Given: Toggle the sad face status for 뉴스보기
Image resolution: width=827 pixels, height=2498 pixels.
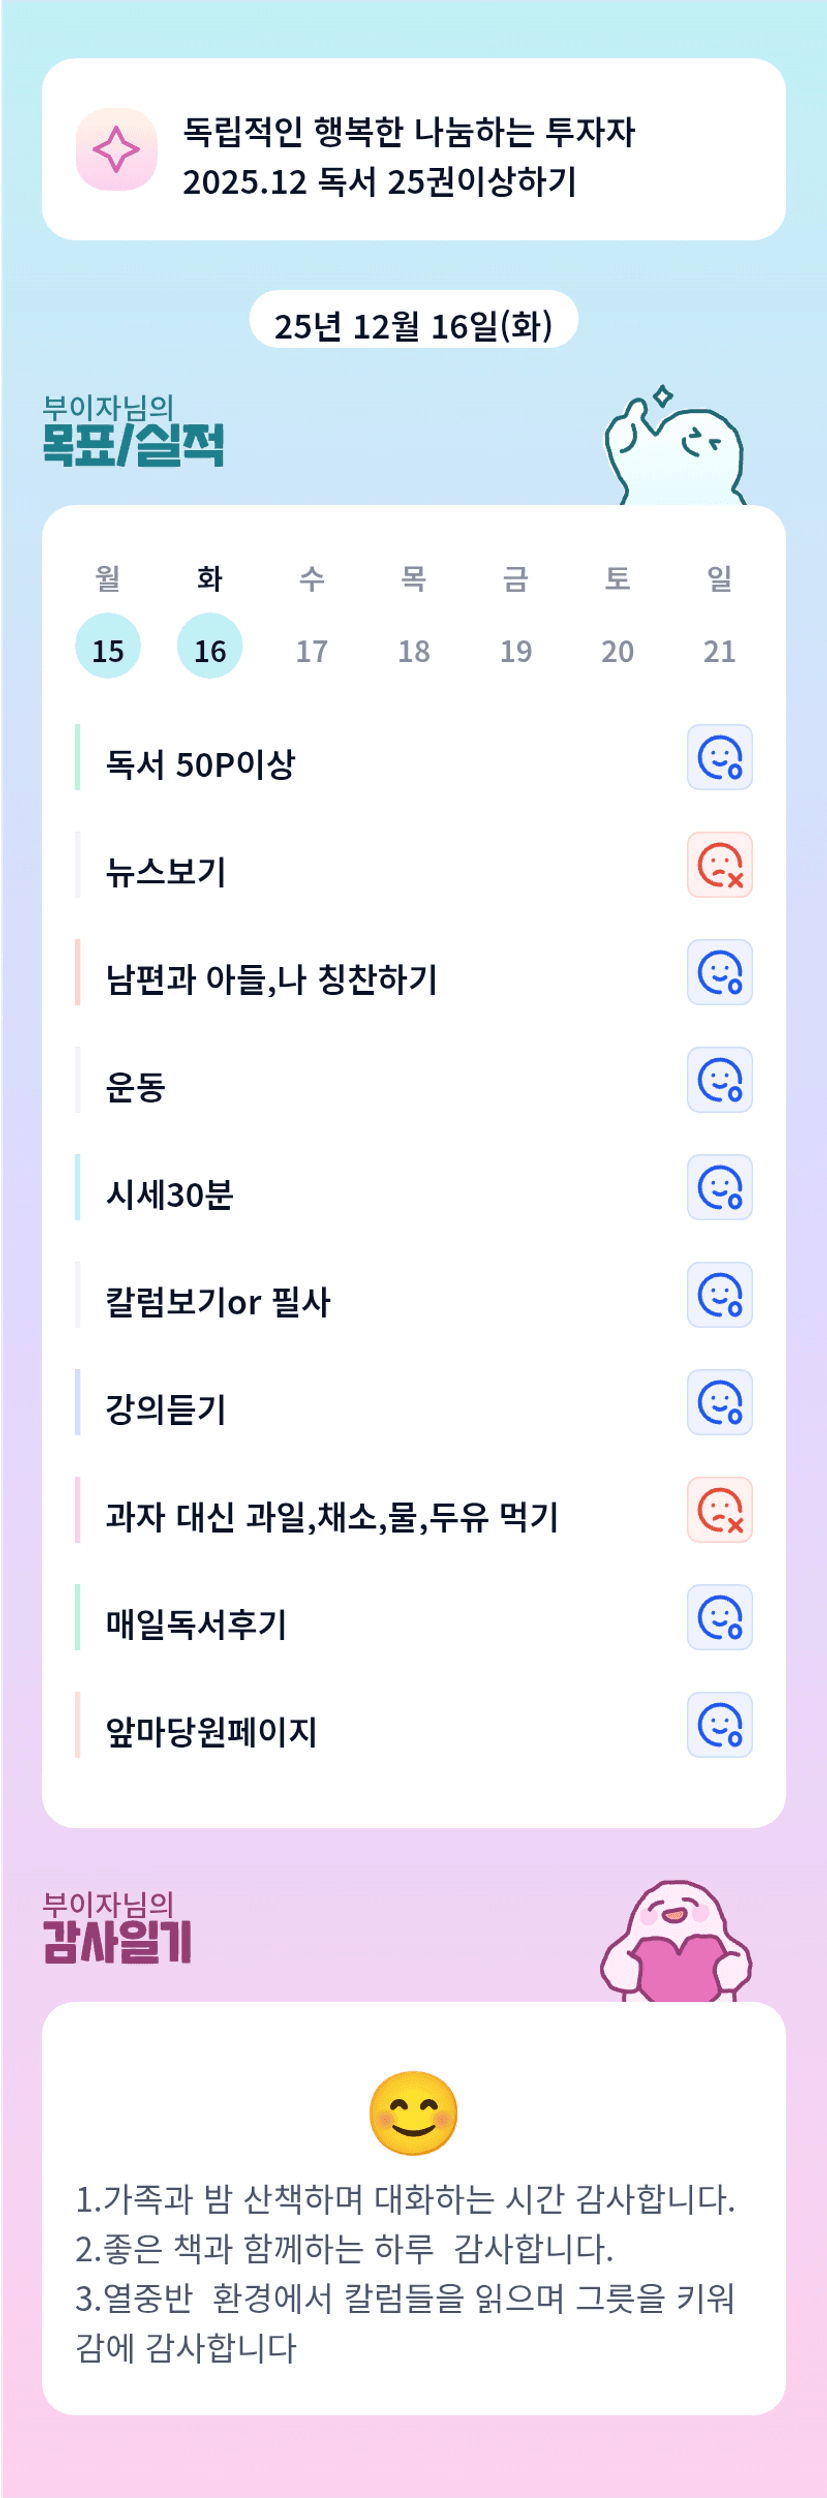Looking at the screenshot, I should [719, 865].
